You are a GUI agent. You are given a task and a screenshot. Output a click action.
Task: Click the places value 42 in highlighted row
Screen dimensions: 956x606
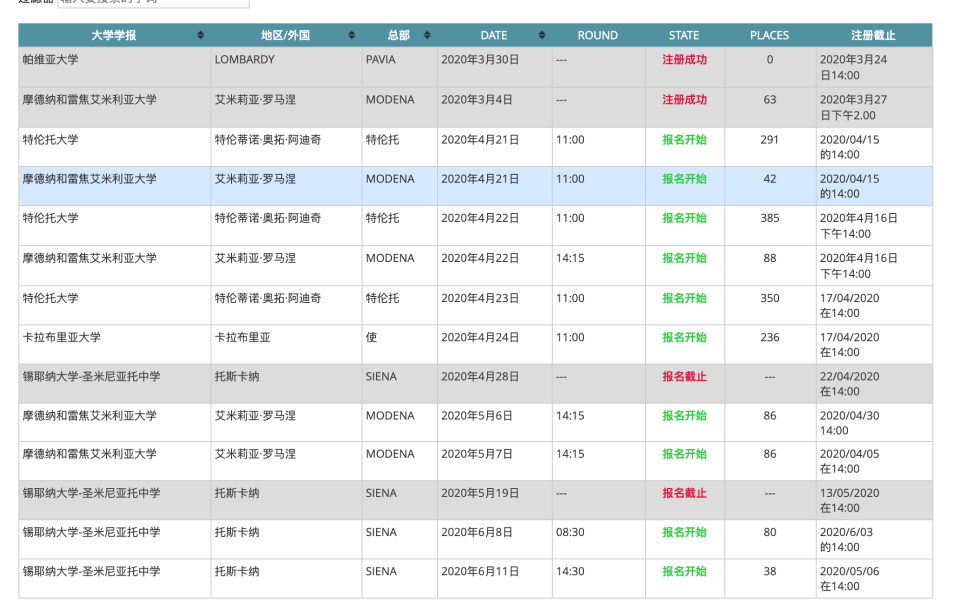tap(769, 179)
